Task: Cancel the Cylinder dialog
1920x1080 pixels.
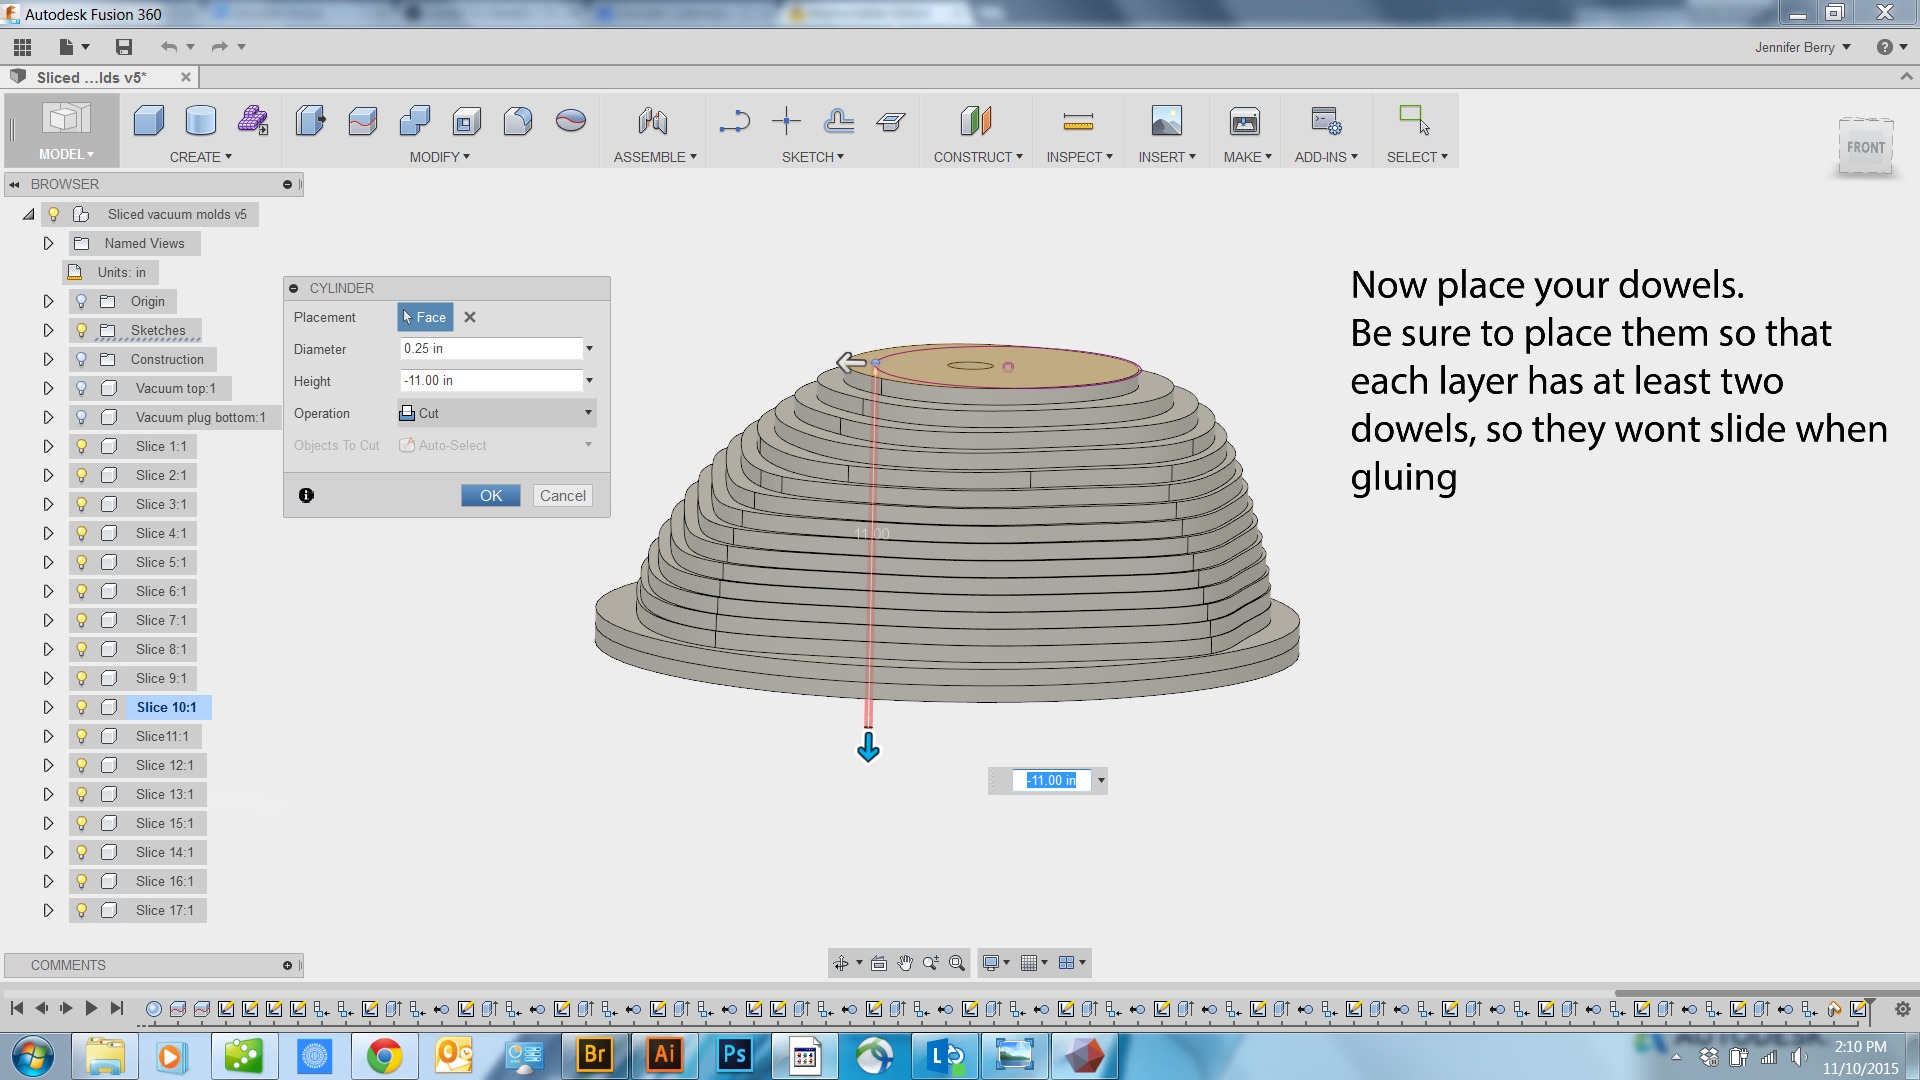Action: click(x=562, y=496)
